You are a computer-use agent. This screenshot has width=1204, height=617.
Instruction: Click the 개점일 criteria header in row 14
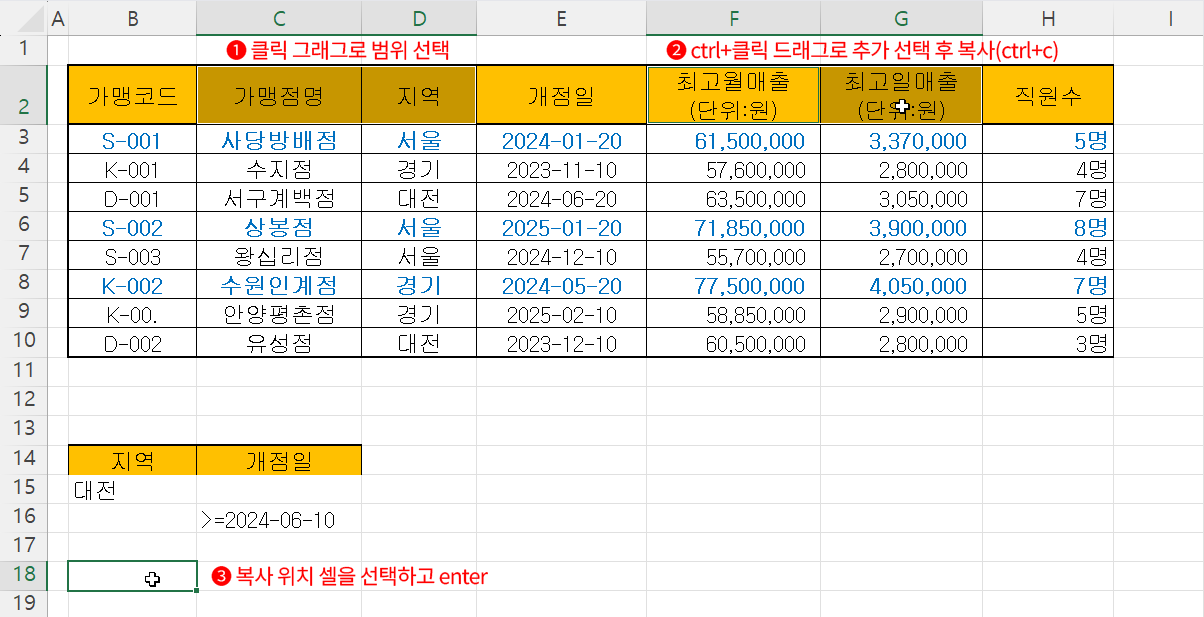[279, 460]
